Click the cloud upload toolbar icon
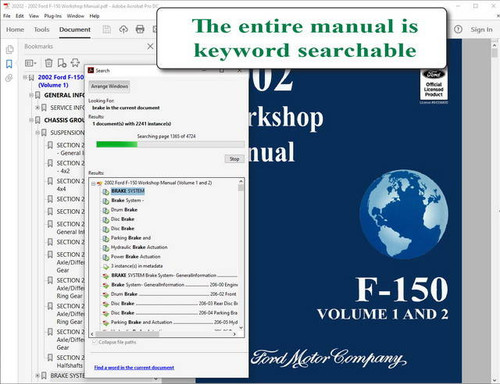The height and width of the screenshot is (384, 500). (x=123, y=30)
